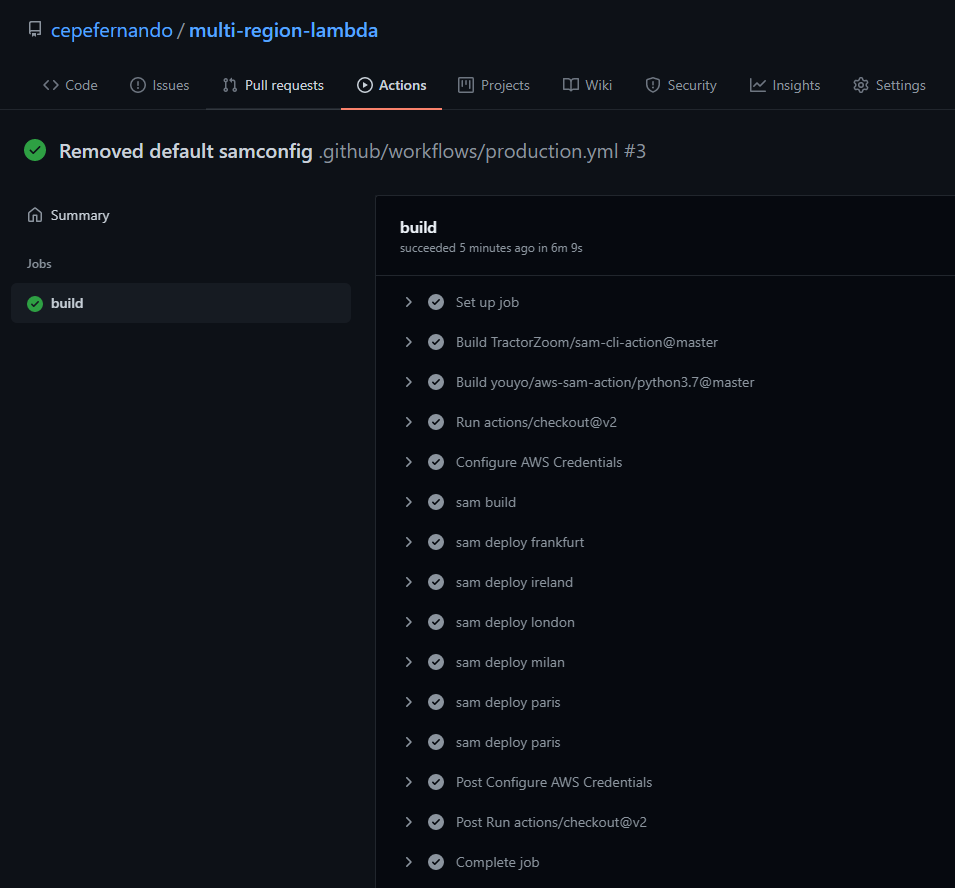
Task: Expand the sam deploy milan step chevron
Action: click(x=409, y=662)
